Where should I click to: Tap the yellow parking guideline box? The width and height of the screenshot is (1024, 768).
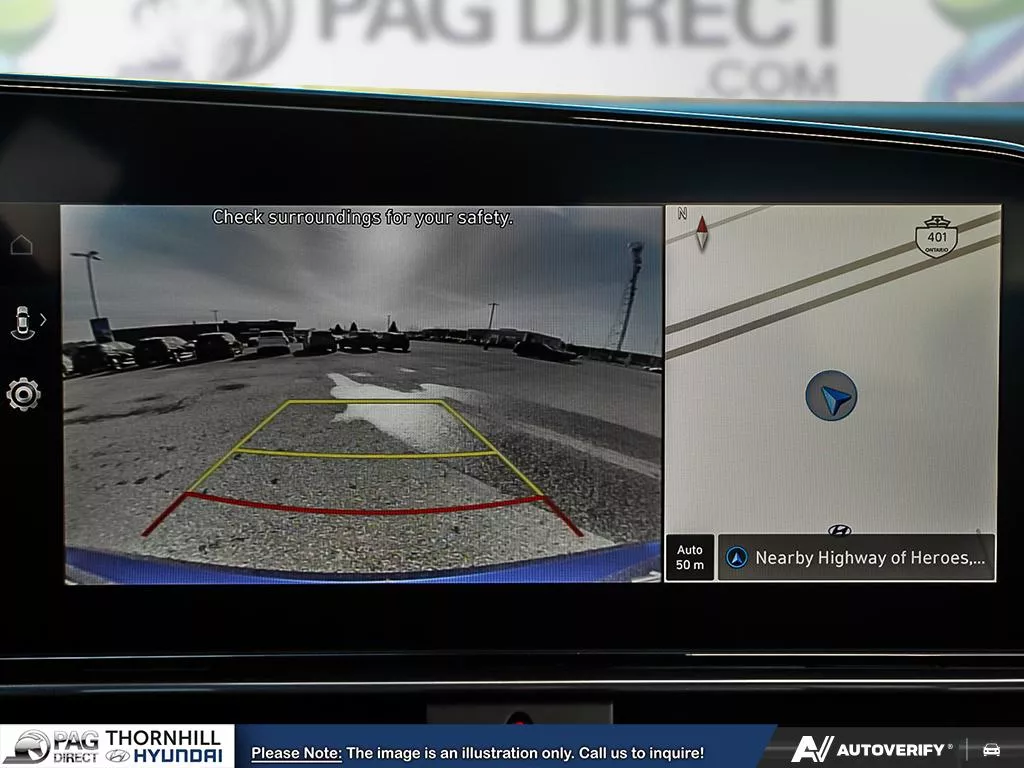[365, 428]
